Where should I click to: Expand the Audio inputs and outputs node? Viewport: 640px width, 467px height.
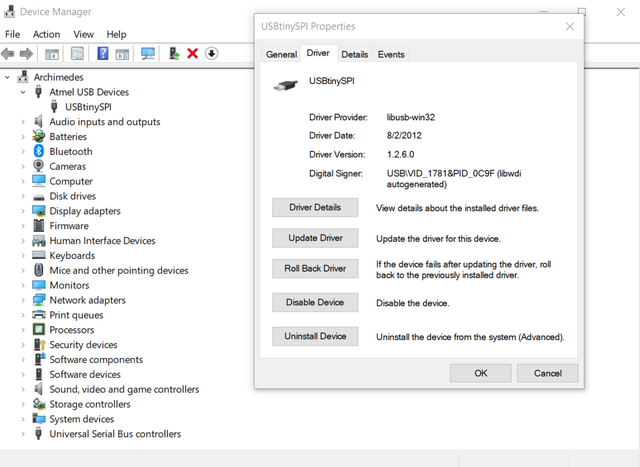tap(23, 122)
